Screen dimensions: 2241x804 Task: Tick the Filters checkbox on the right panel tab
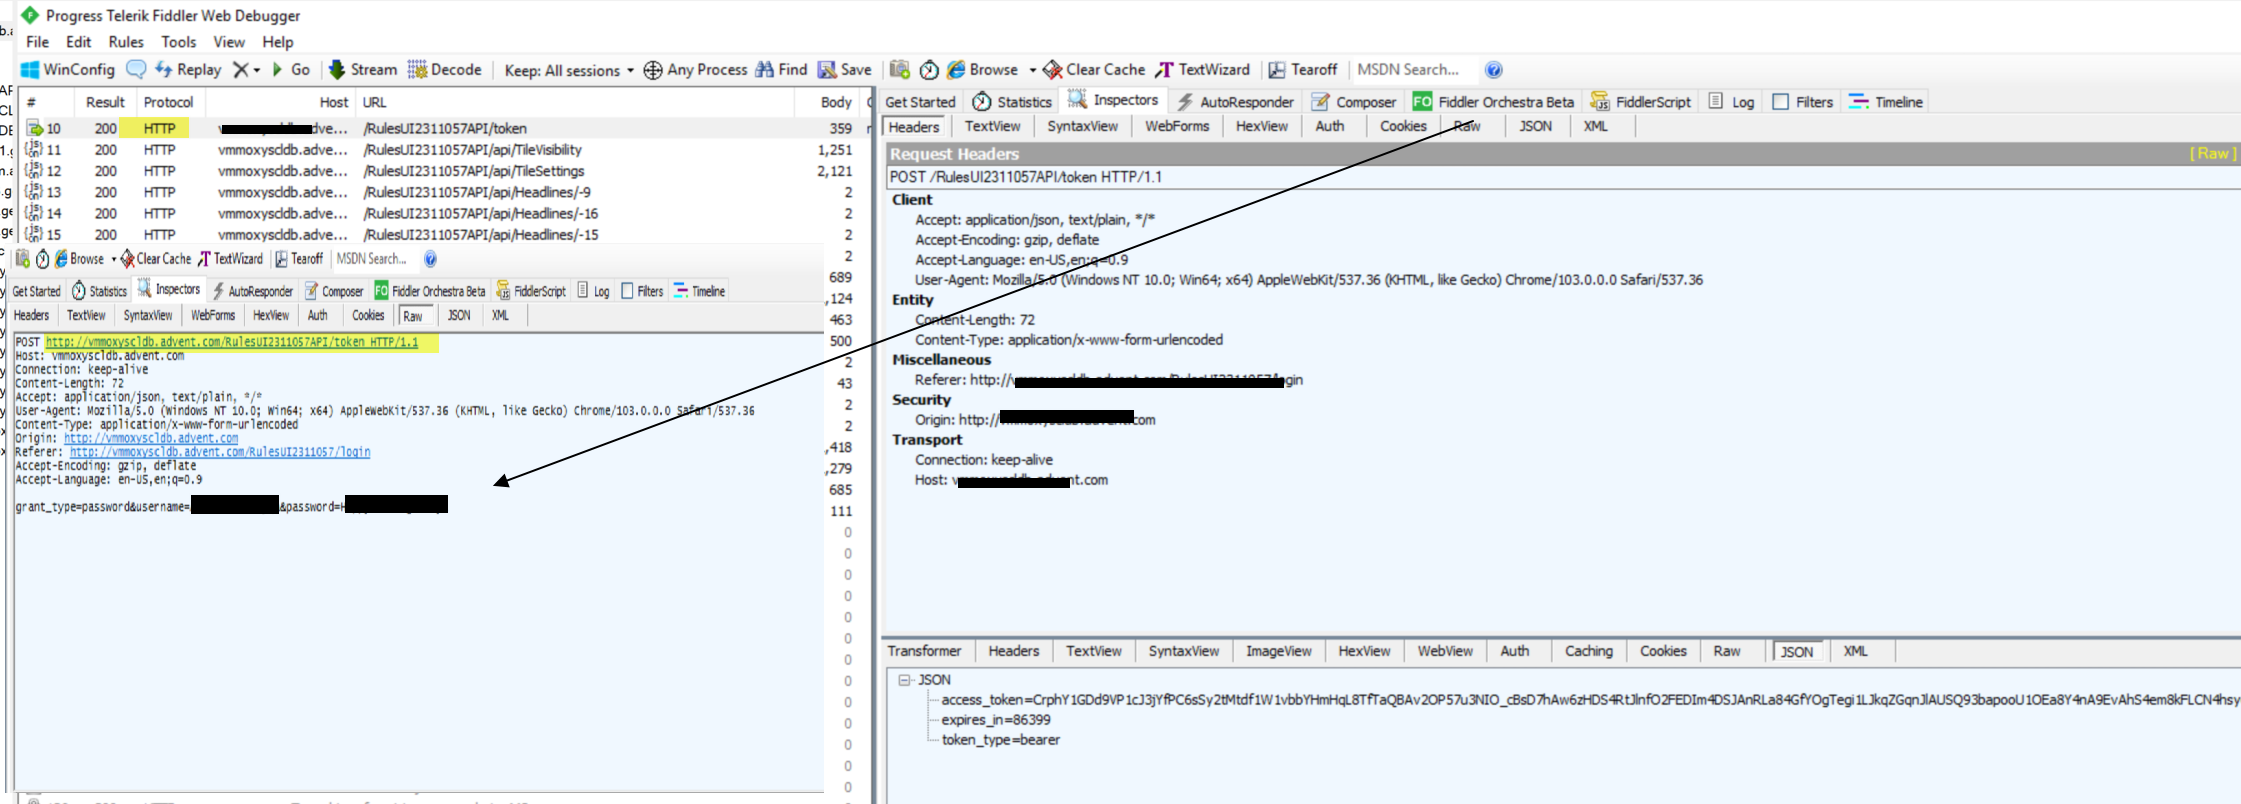[1780, 102]
